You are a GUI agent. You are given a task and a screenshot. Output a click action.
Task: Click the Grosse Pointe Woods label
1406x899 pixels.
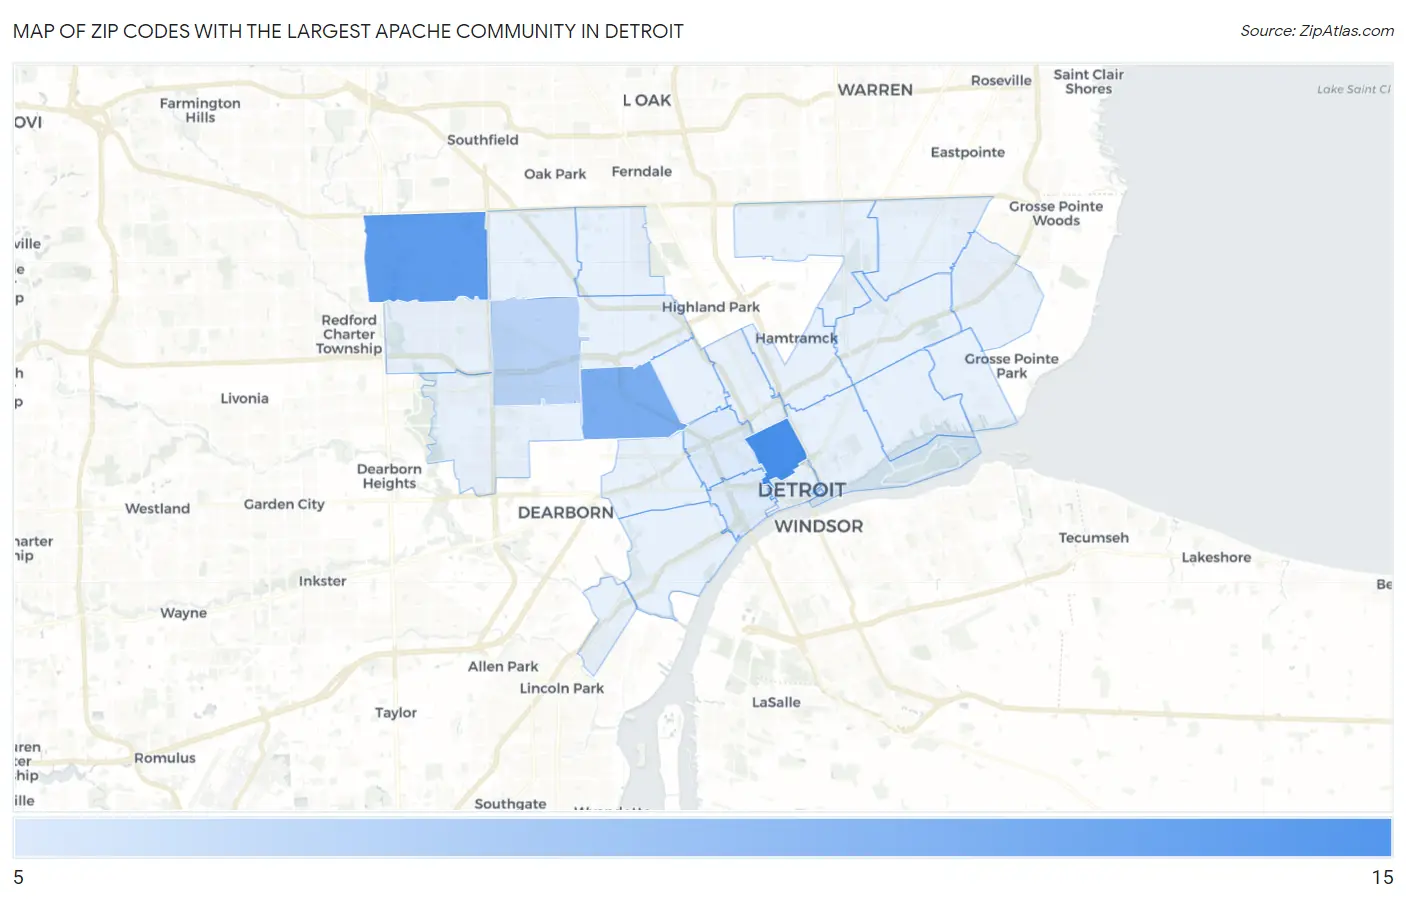pyautogui.click(x=1056, y=213)
